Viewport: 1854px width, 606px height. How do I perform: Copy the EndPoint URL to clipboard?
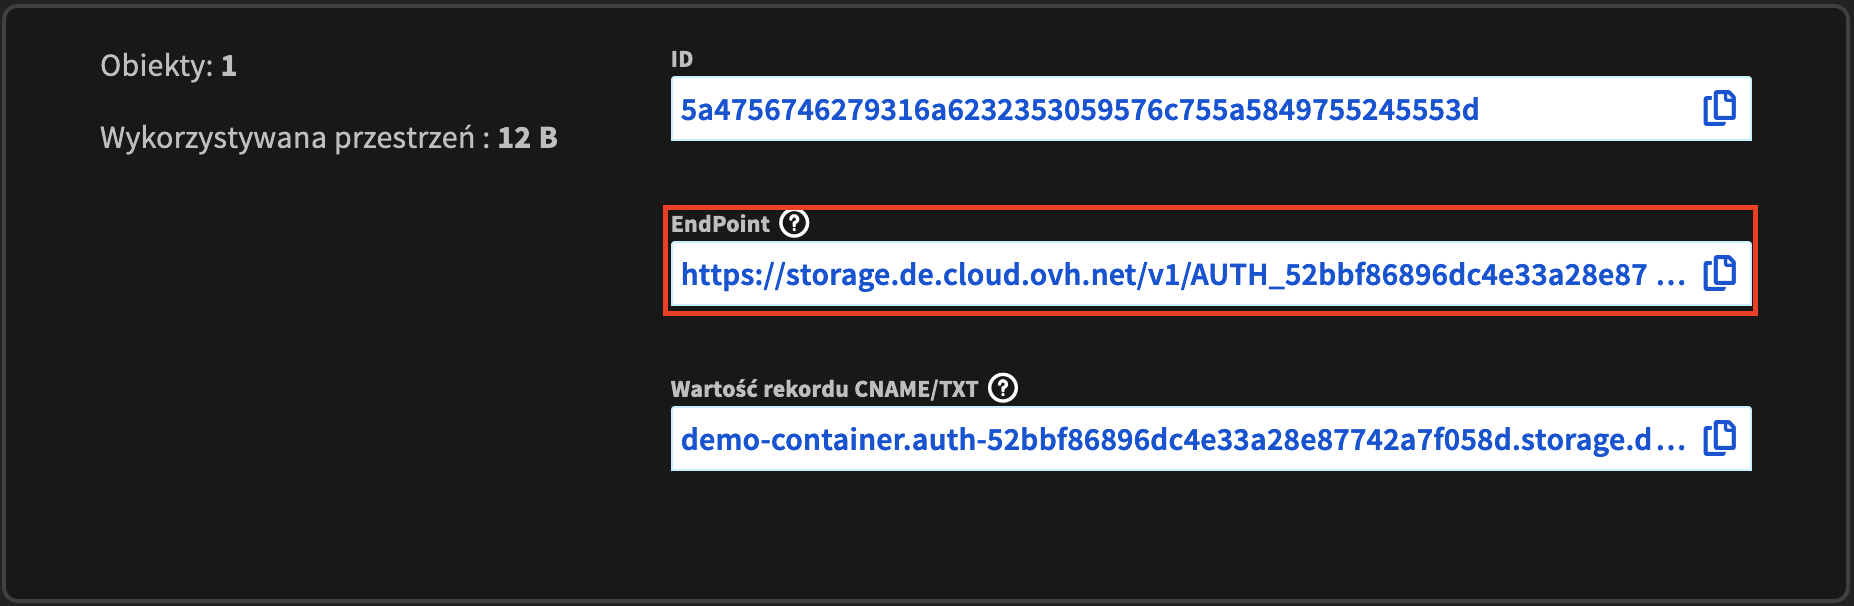(1719, 273)
